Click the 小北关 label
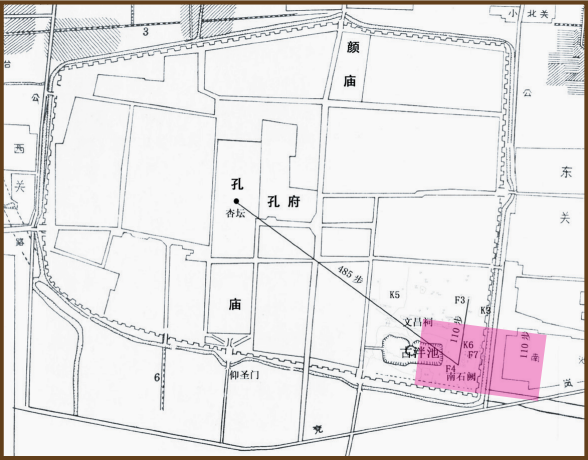 529,14
